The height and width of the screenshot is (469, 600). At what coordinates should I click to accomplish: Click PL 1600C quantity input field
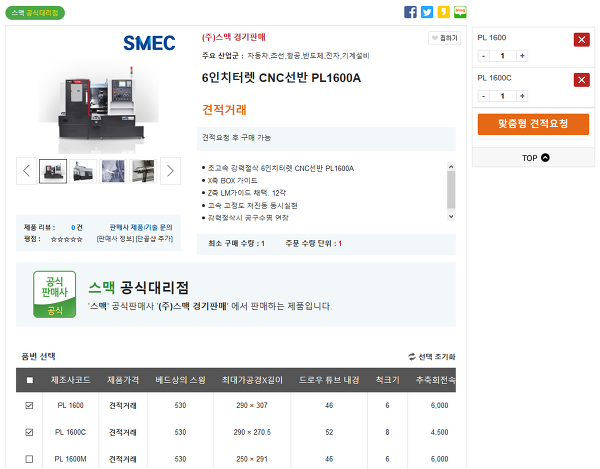pyautogui.click(x=503, y=96)
